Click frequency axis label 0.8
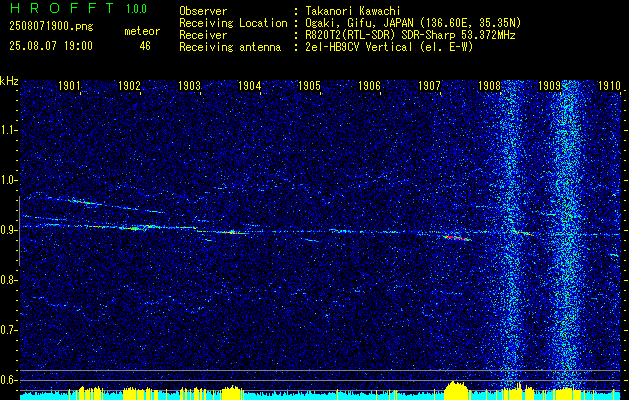This screenshot has height=400, width=629. click(9, 280)
